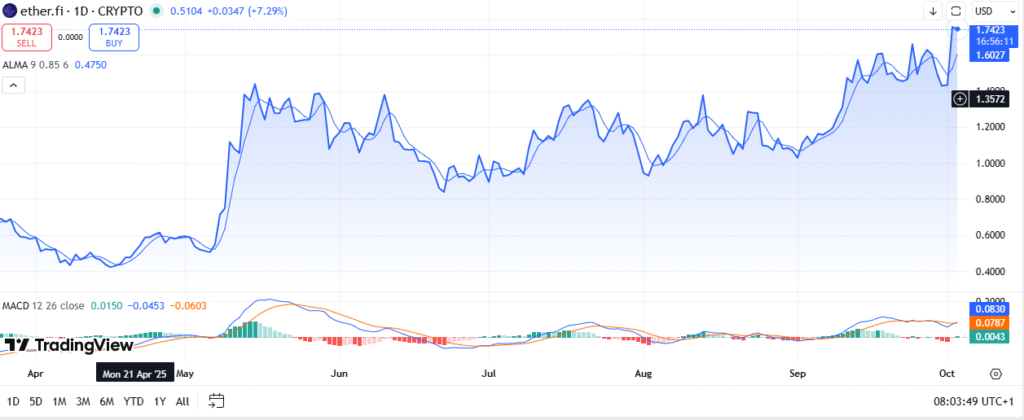
Task: Click the ALMA 9 0.85 6 indicator label
Action: tap(35, 65)
